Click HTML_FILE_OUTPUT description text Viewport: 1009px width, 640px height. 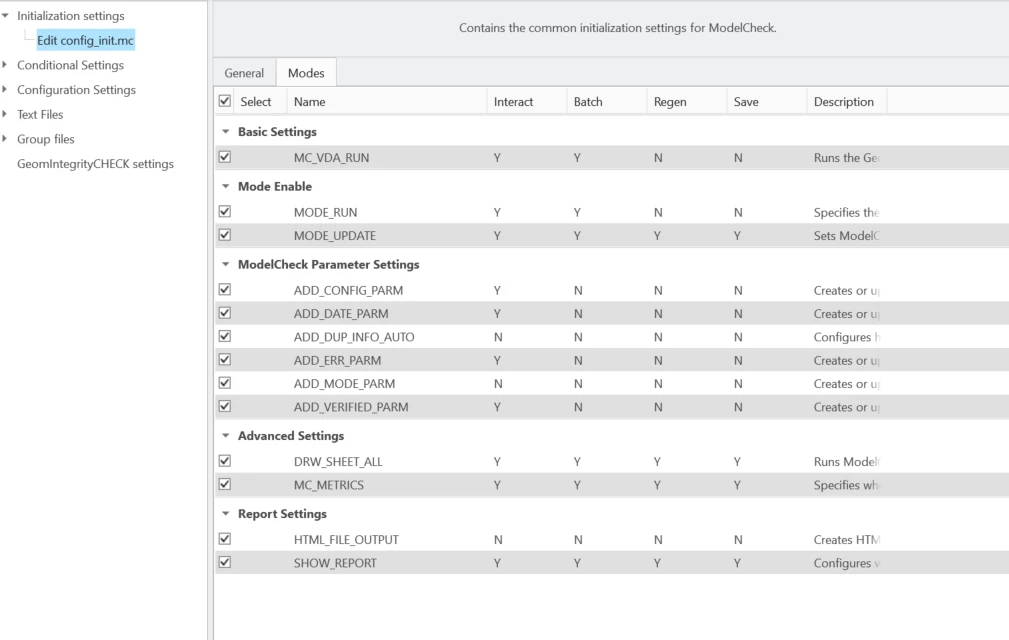pos(846,540)
